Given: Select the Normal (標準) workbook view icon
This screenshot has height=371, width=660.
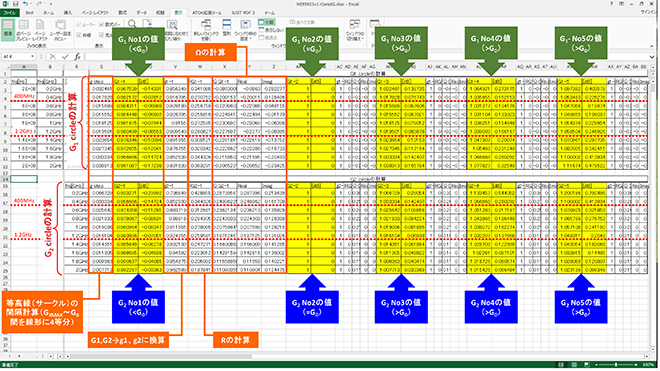Looking at the screenshot, I should point(8,29).
